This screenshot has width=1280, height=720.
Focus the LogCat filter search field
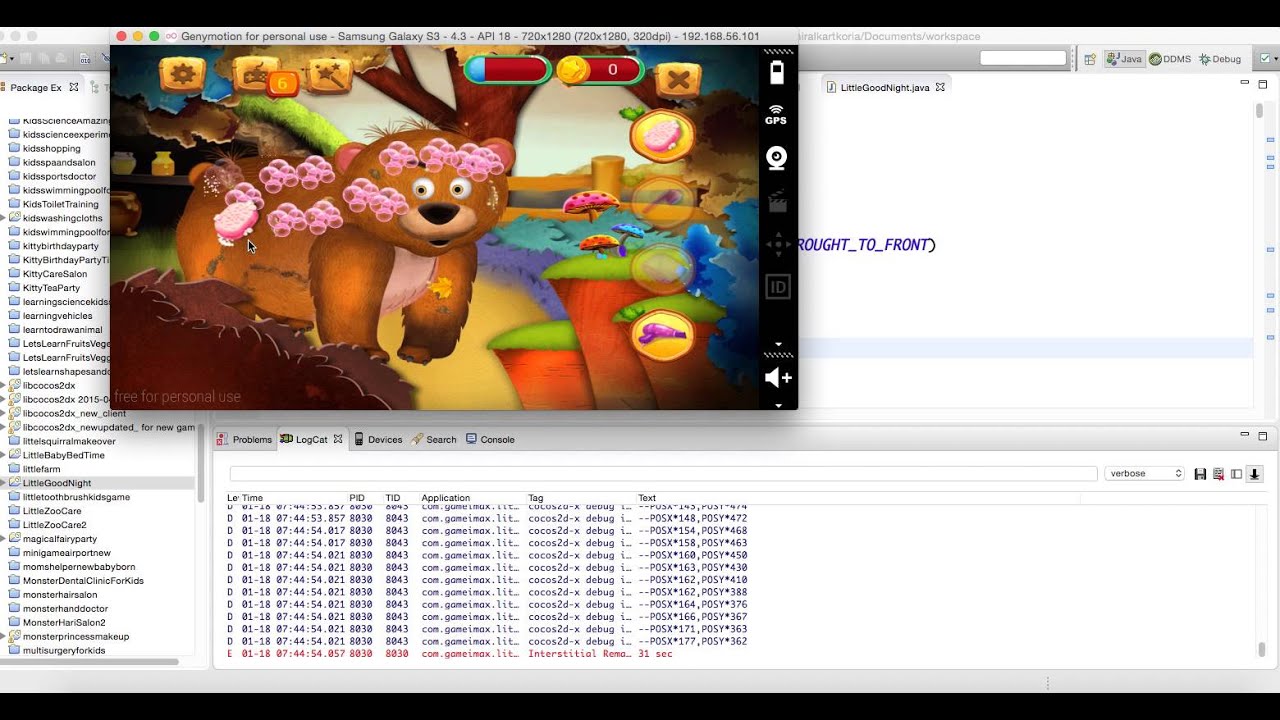tap(663, 473)
